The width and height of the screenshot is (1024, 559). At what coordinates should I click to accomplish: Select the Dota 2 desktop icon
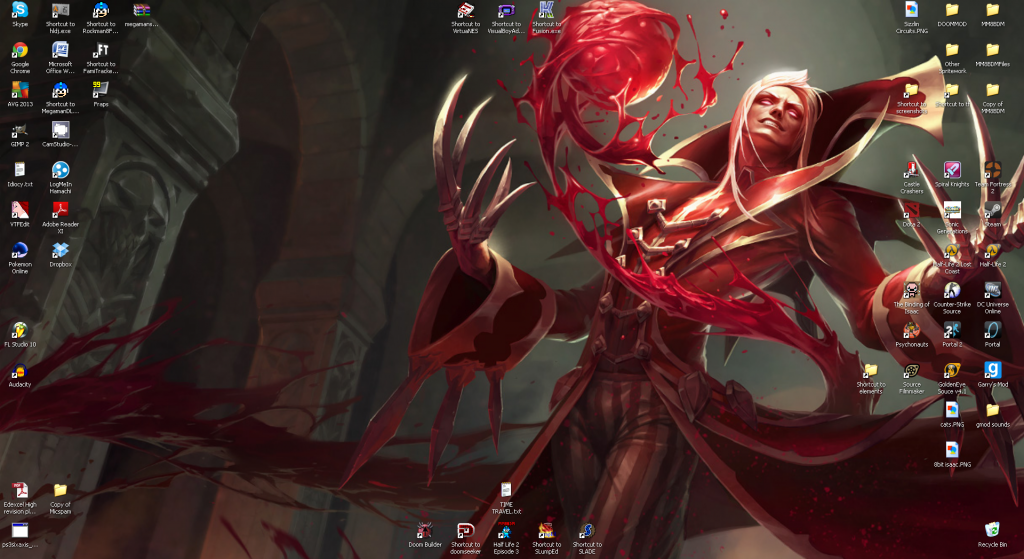(x=911, y=210)
